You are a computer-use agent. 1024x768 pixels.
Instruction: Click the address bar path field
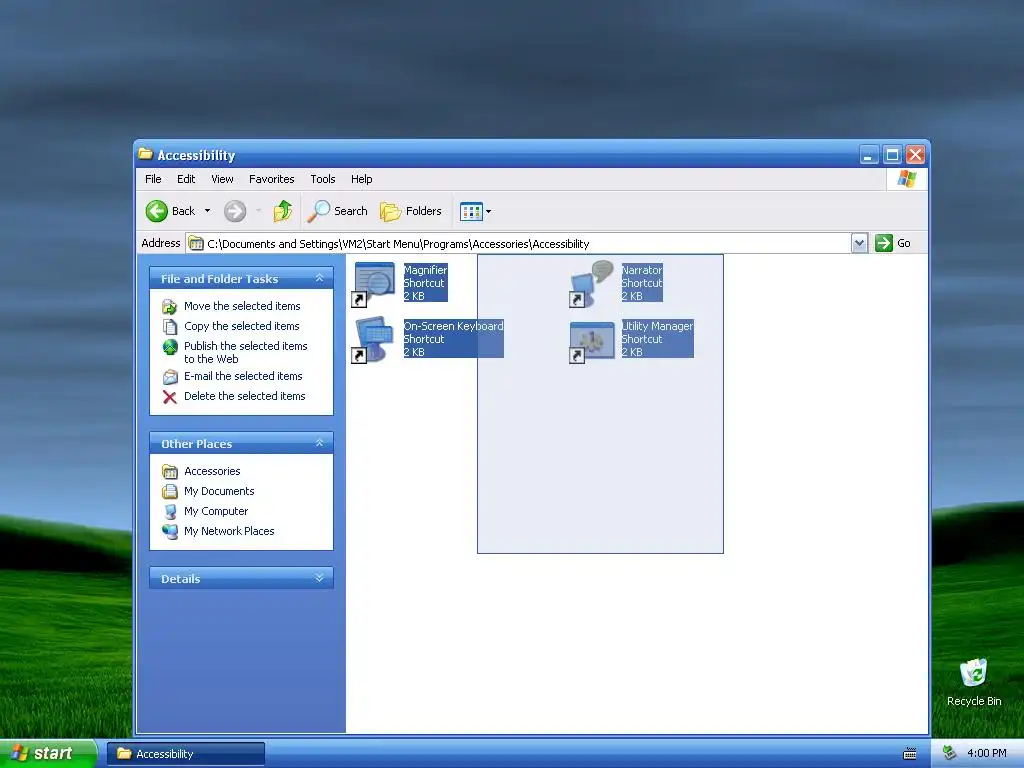pyautogui.click(x=519, y=244)
